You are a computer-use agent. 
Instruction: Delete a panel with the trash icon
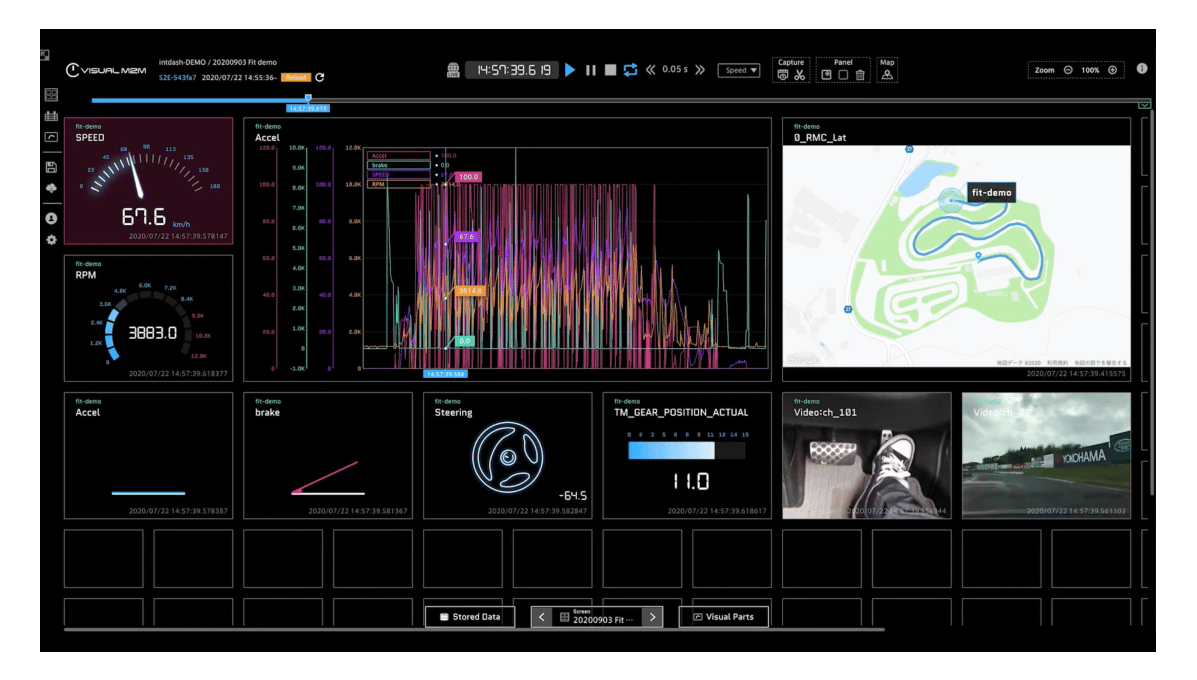860,75
